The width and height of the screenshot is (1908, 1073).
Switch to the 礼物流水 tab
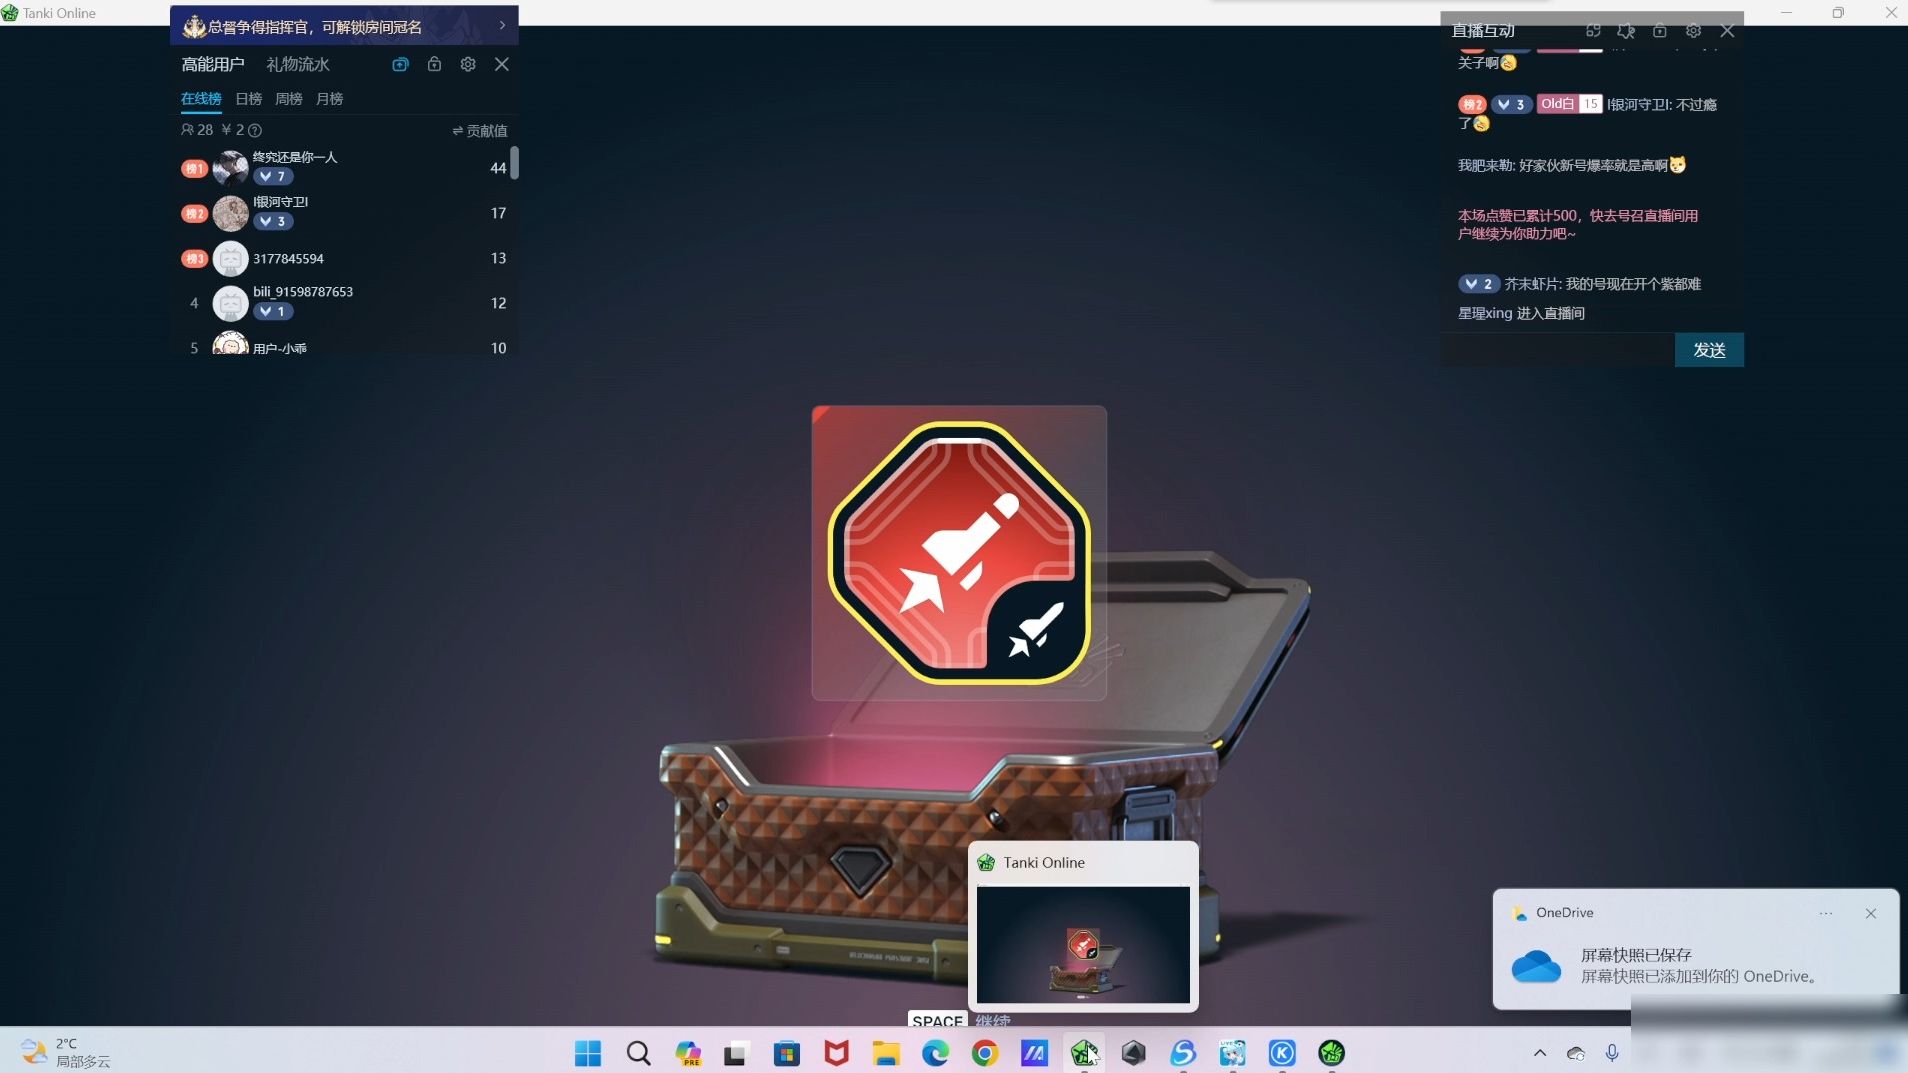tap(298, 64)
